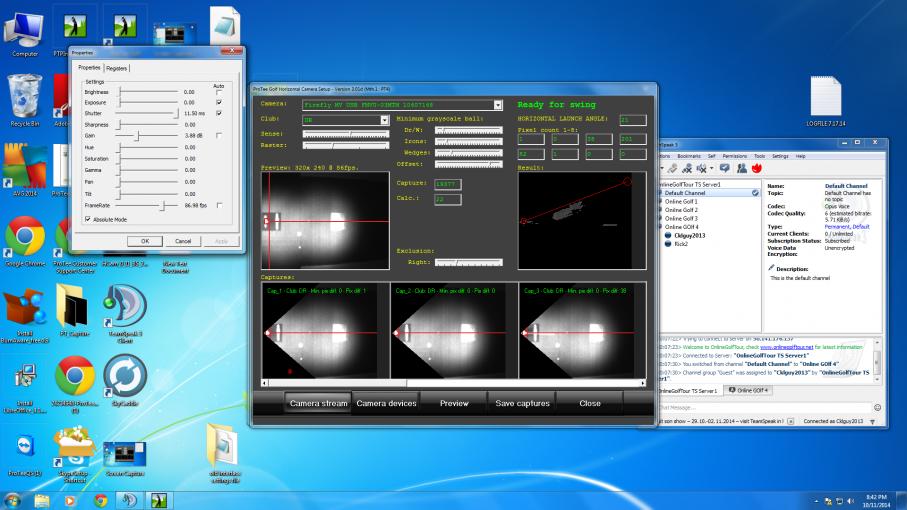
Task: Open Windows Explorer from the taskbar
Action: 42,501
